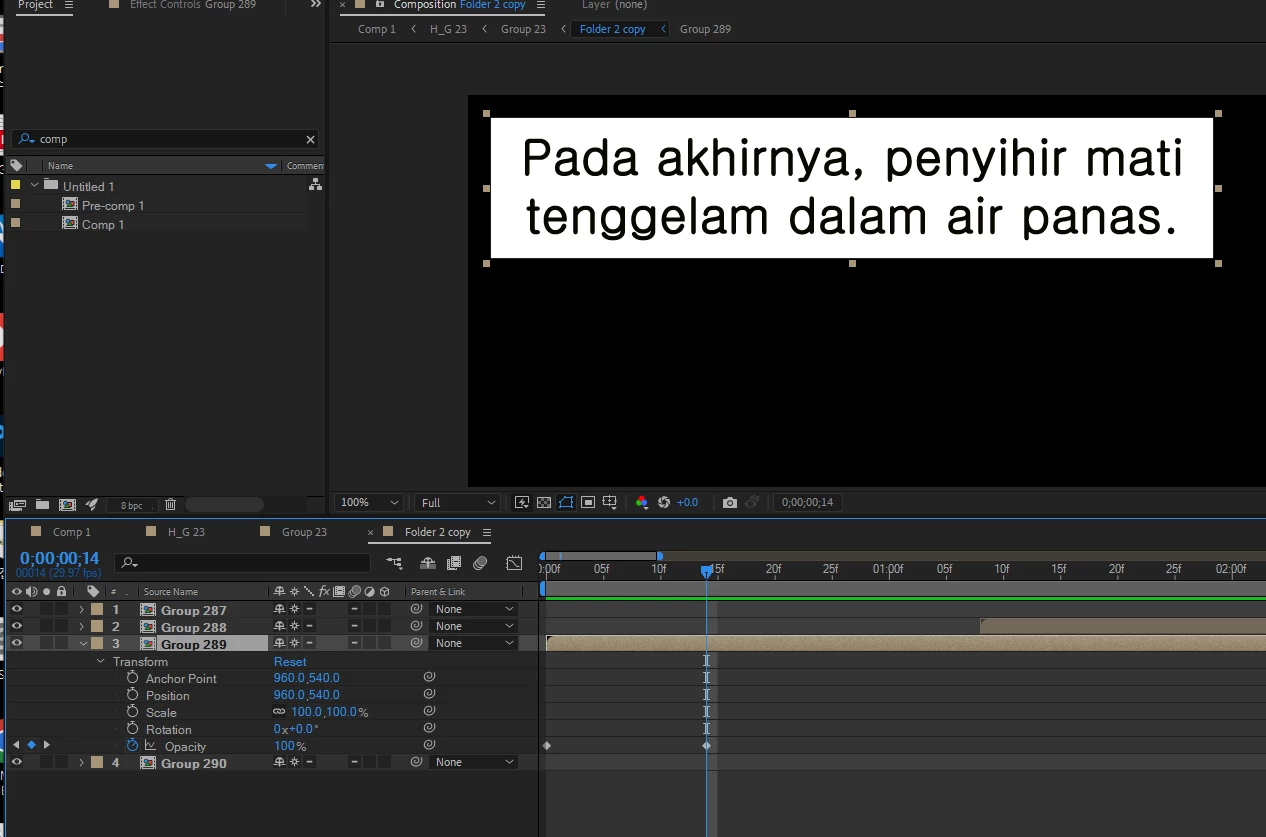Open Interpret Footage at project panel bottom
The image size is (1266, 837).
[x=18, y=505]
